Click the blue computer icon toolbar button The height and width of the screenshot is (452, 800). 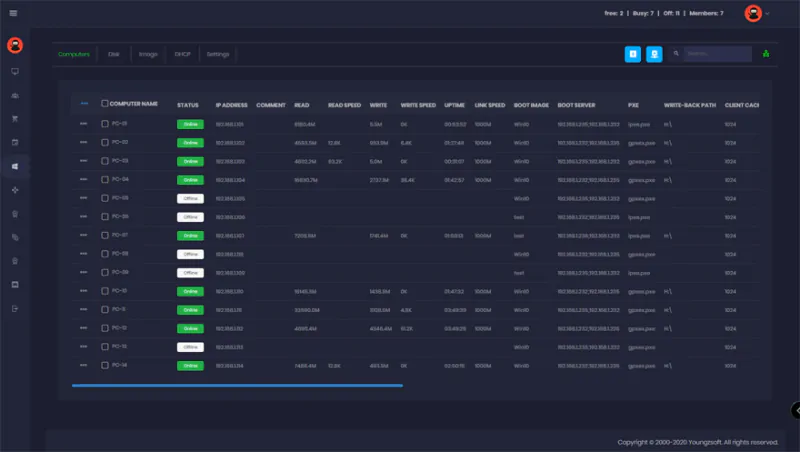(x=654, y=54)
